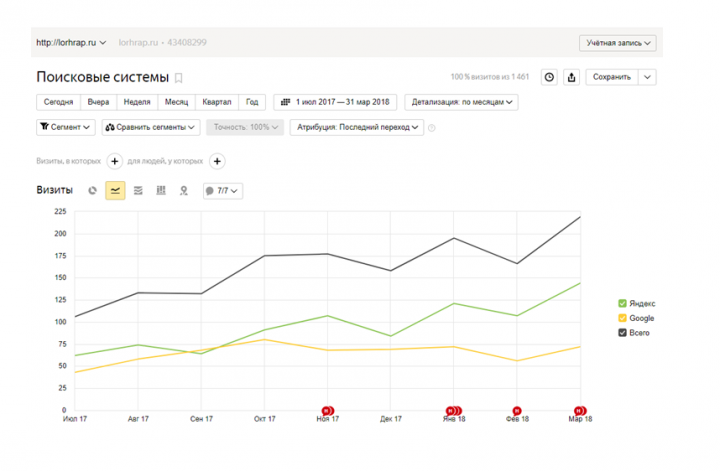
Task: Bookmark the Поисковые системы report
Action: 179,78
